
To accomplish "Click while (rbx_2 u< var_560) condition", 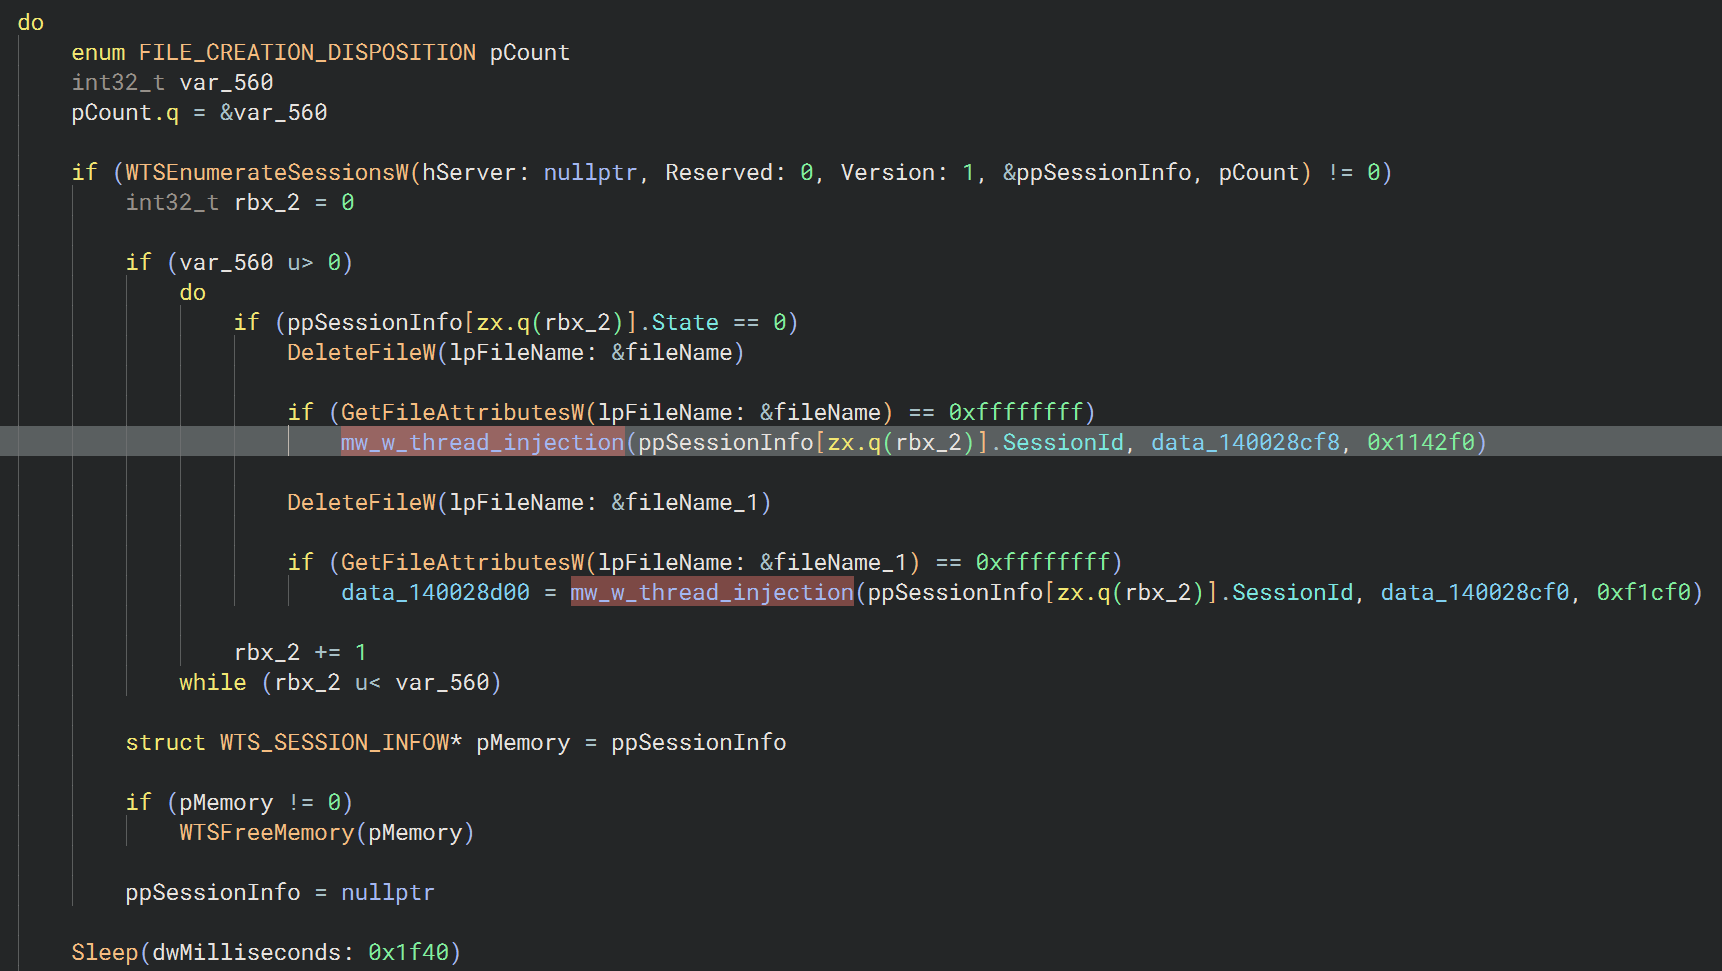I will pos(340,682).
